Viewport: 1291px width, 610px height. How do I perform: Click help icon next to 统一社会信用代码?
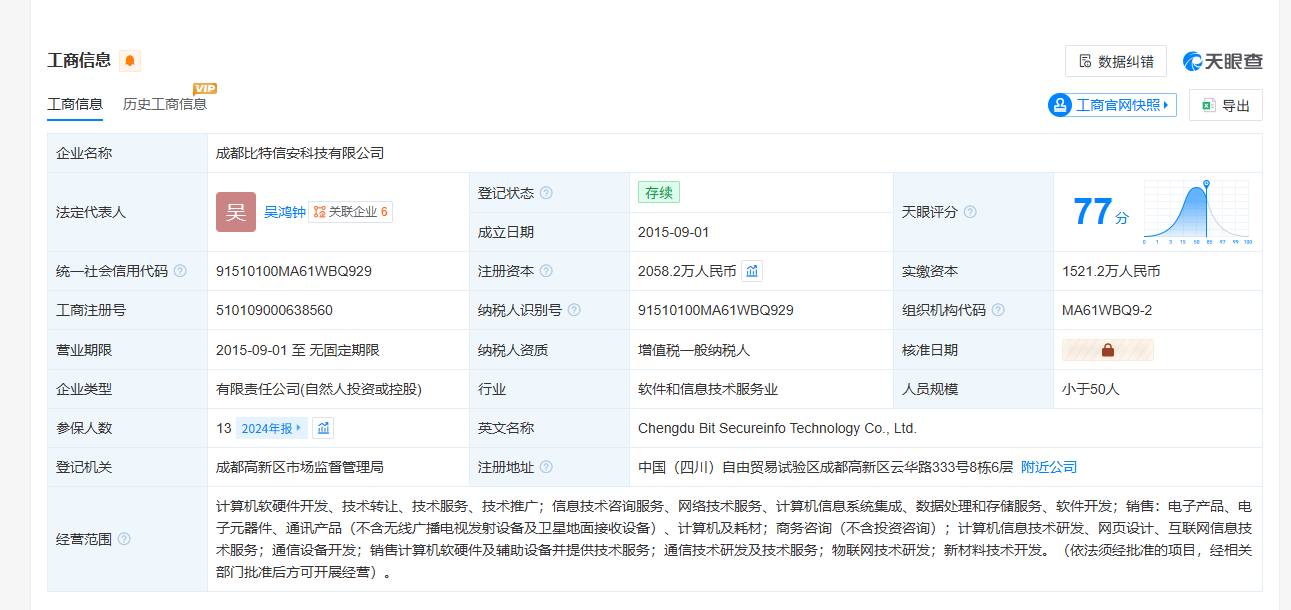tap(180, 271)
